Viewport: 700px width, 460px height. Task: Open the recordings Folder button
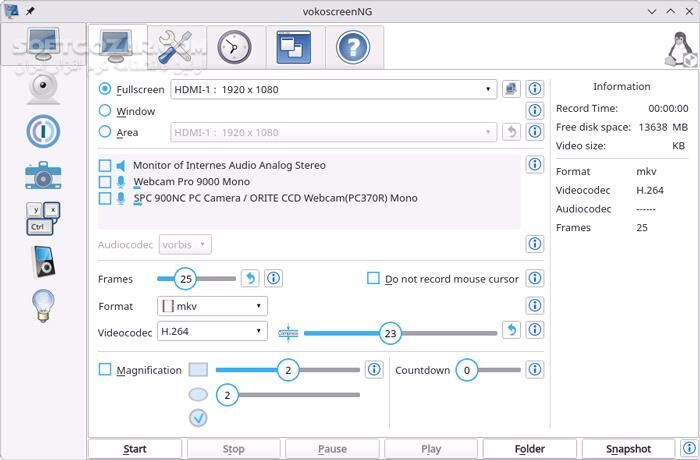(x=529, y=449)
